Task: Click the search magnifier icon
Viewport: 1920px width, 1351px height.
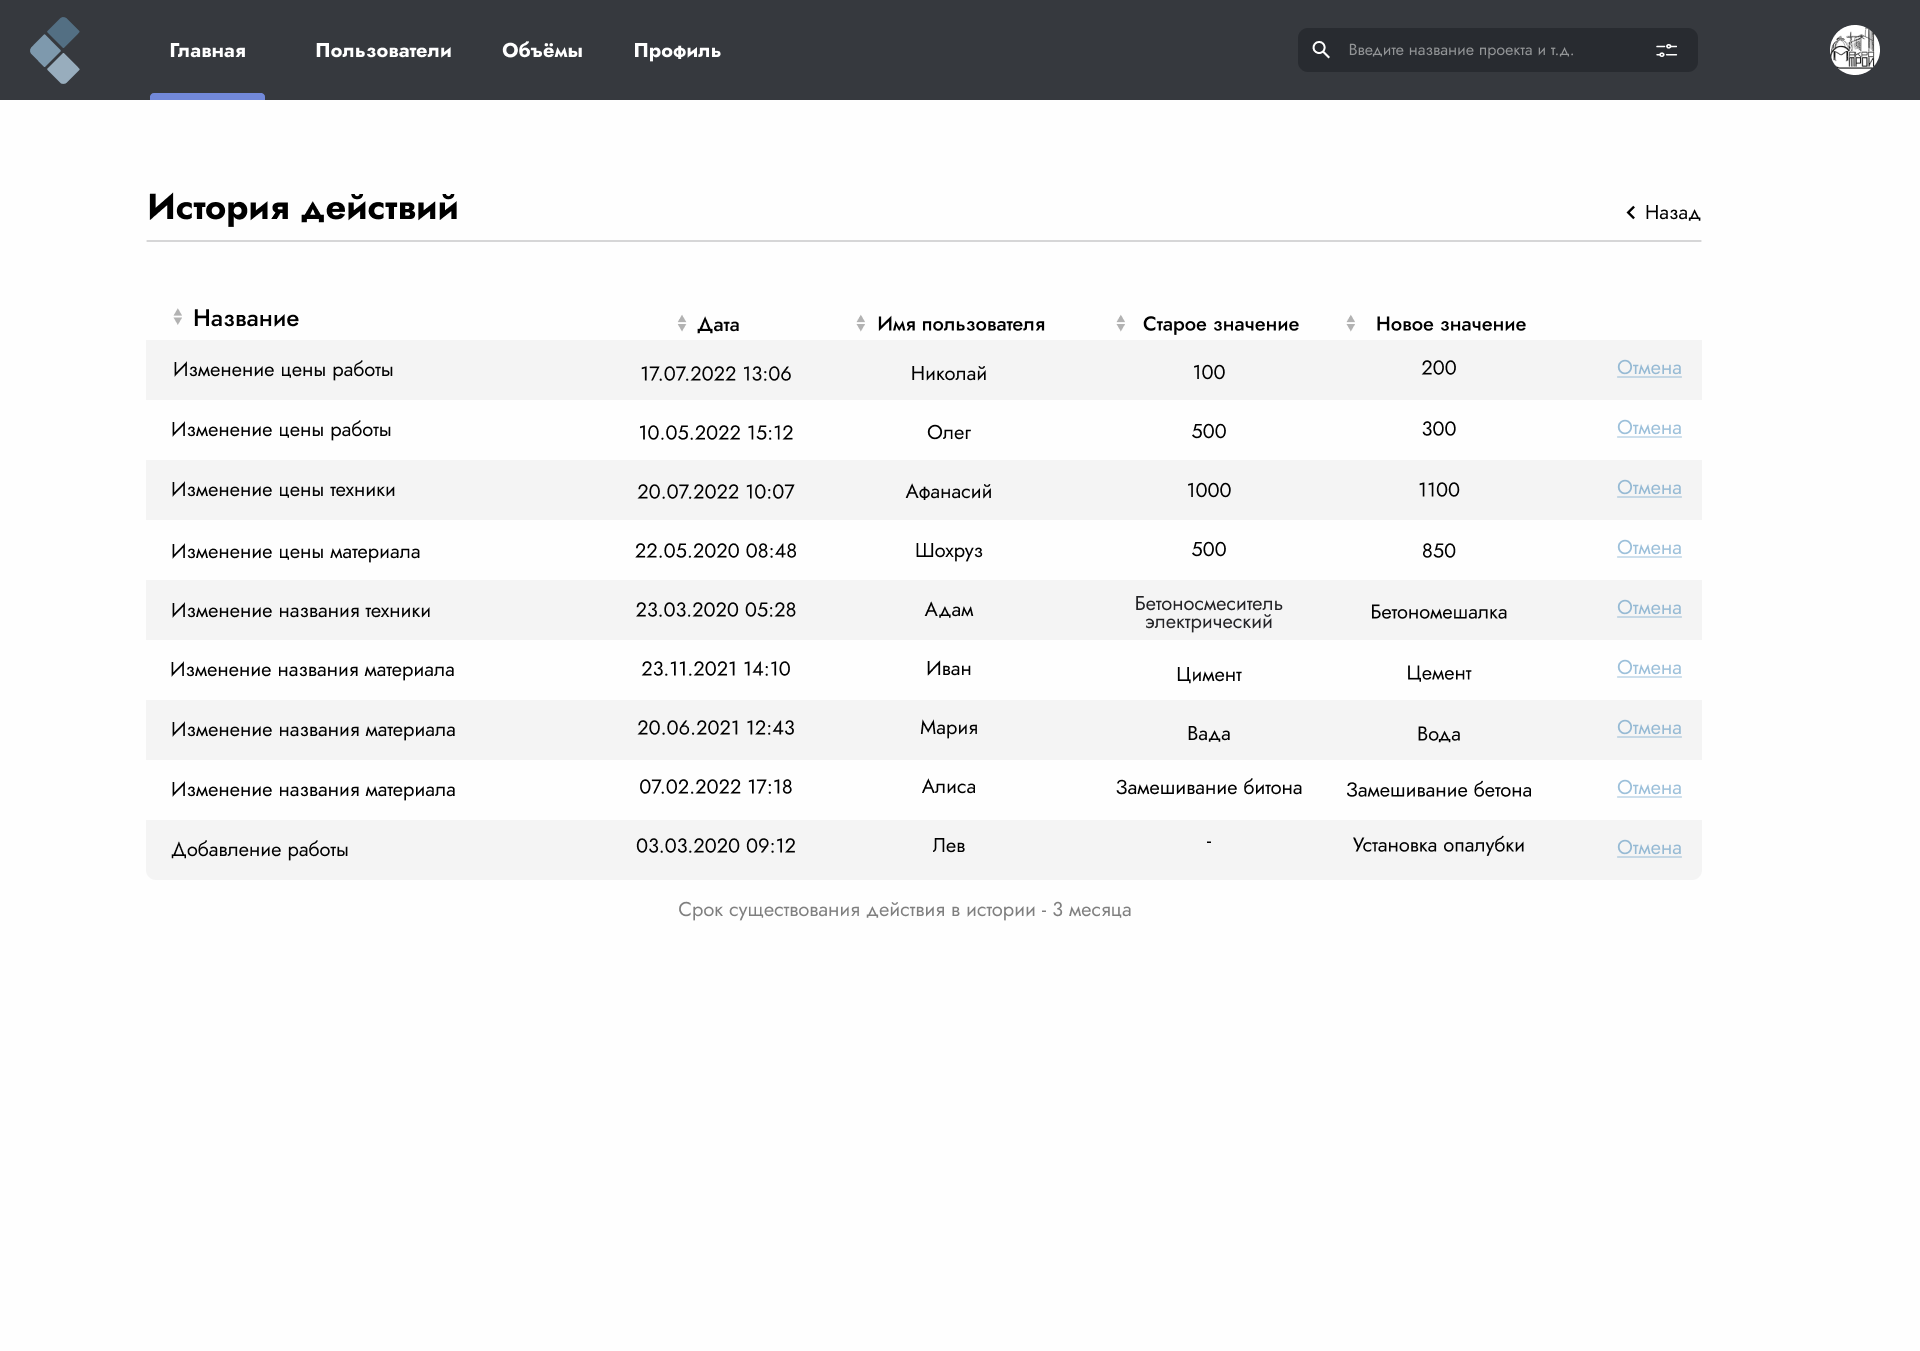Action: tap(1321, 50)
